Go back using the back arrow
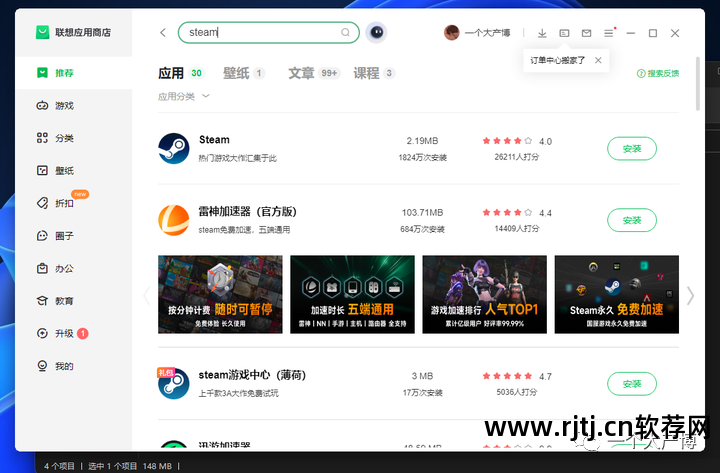The width and height of the screenshot is (720, 473). [163, 33]
